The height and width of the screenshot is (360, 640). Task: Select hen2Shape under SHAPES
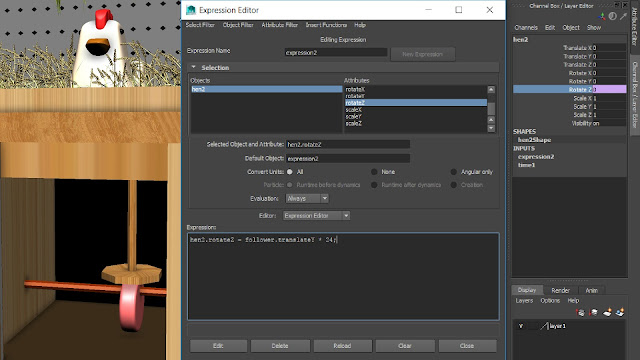pos(534,140)
